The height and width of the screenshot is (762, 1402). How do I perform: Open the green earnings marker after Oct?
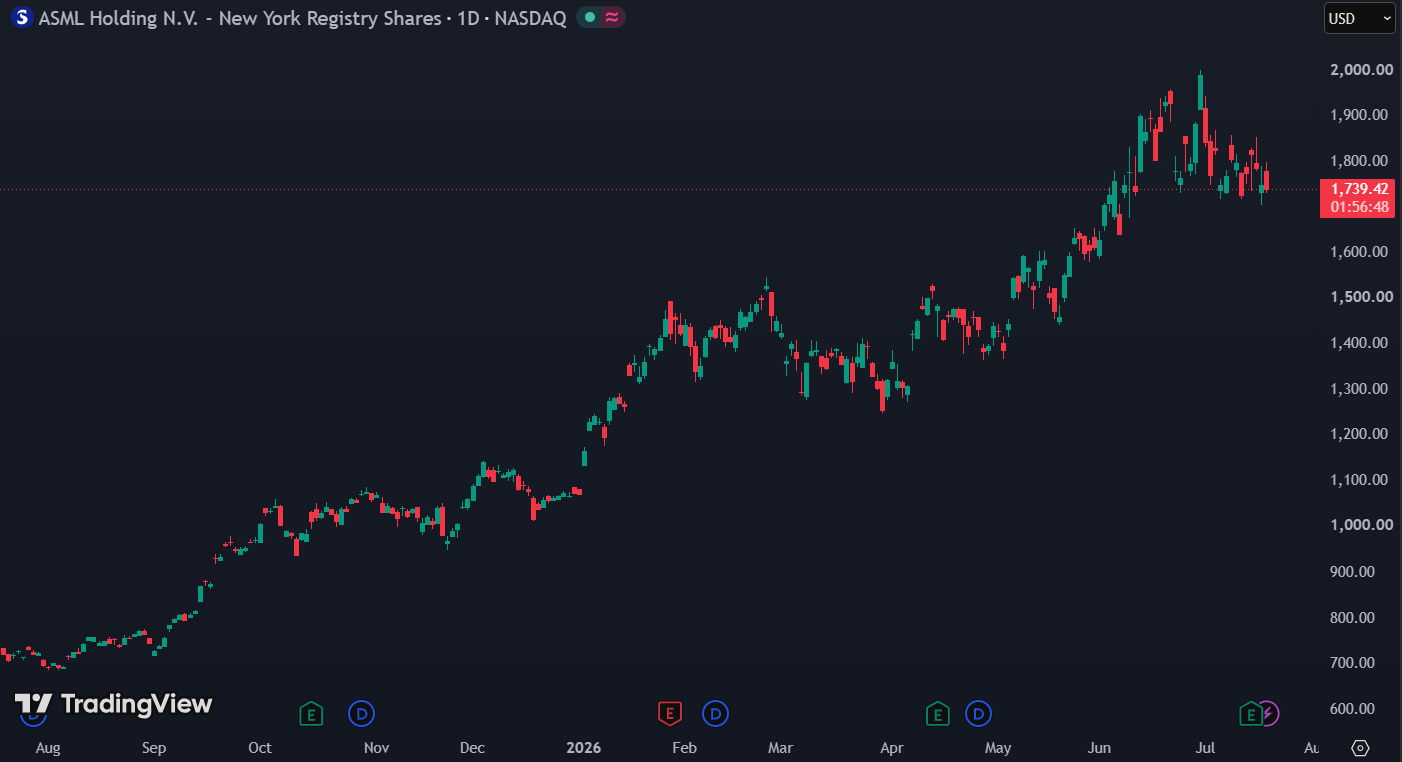click(x=313, y=714)
